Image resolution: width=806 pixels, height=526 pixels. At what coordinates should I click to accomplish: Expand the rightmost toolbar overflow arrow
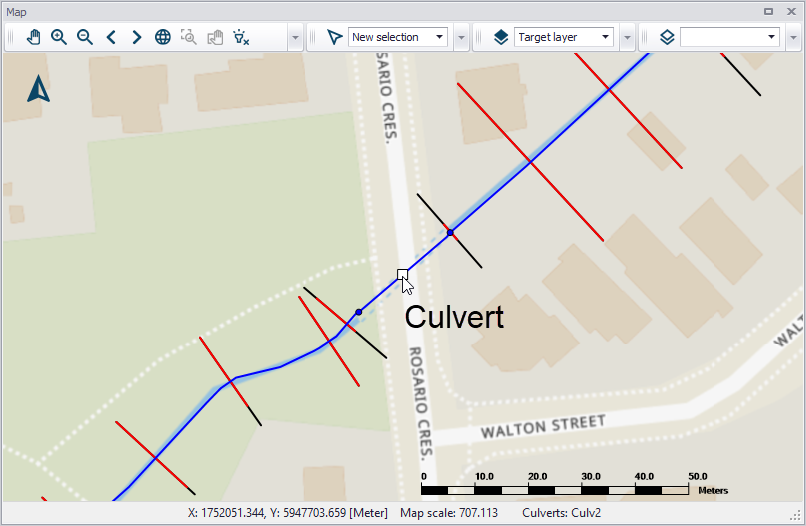click(793, 37)
